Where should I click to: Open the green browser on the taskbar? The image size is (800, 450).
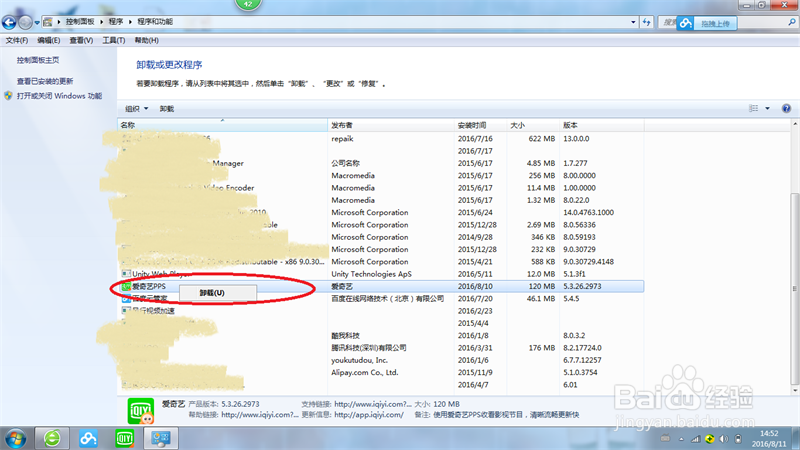tap(52, 438)
